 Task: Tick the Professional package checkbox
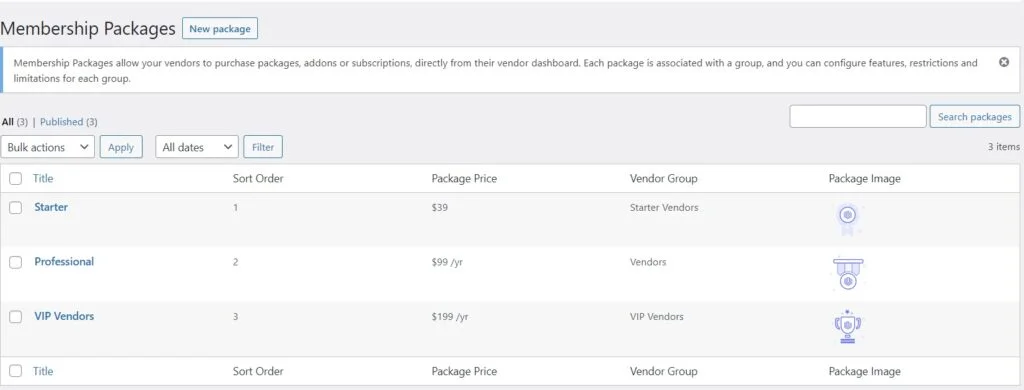16,262
